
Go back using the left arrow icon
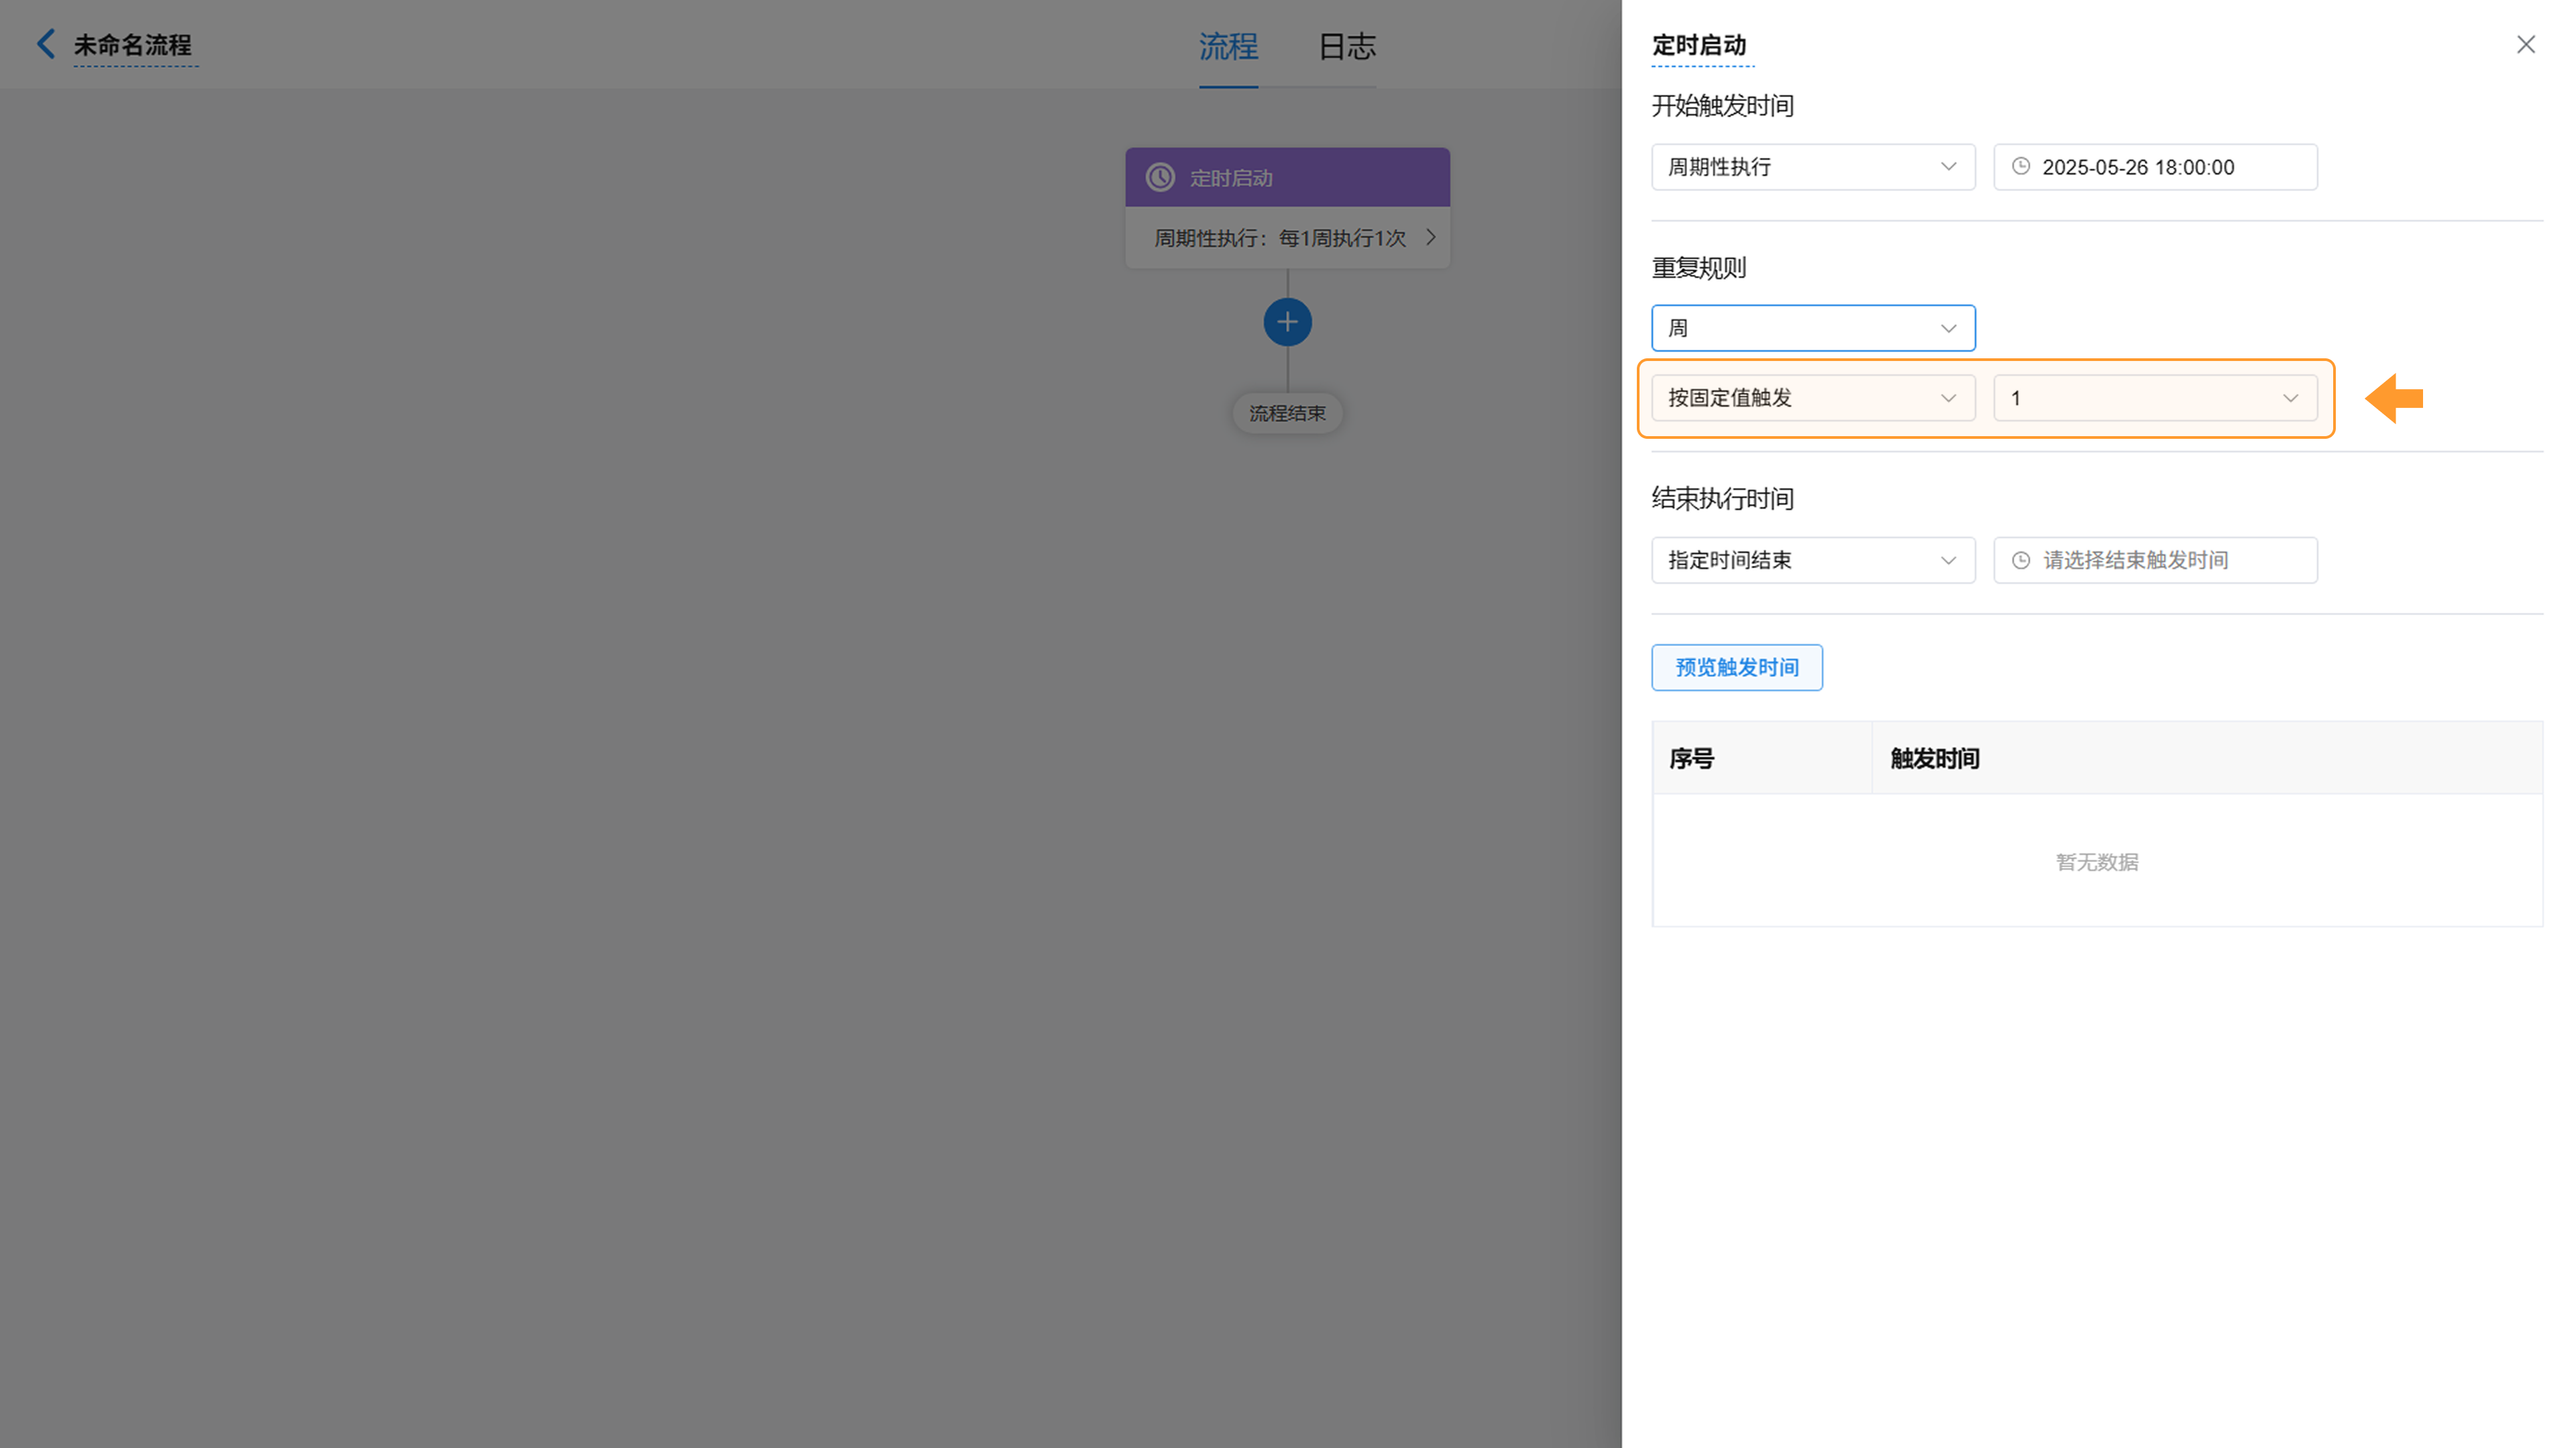click(x=45, y=44)
